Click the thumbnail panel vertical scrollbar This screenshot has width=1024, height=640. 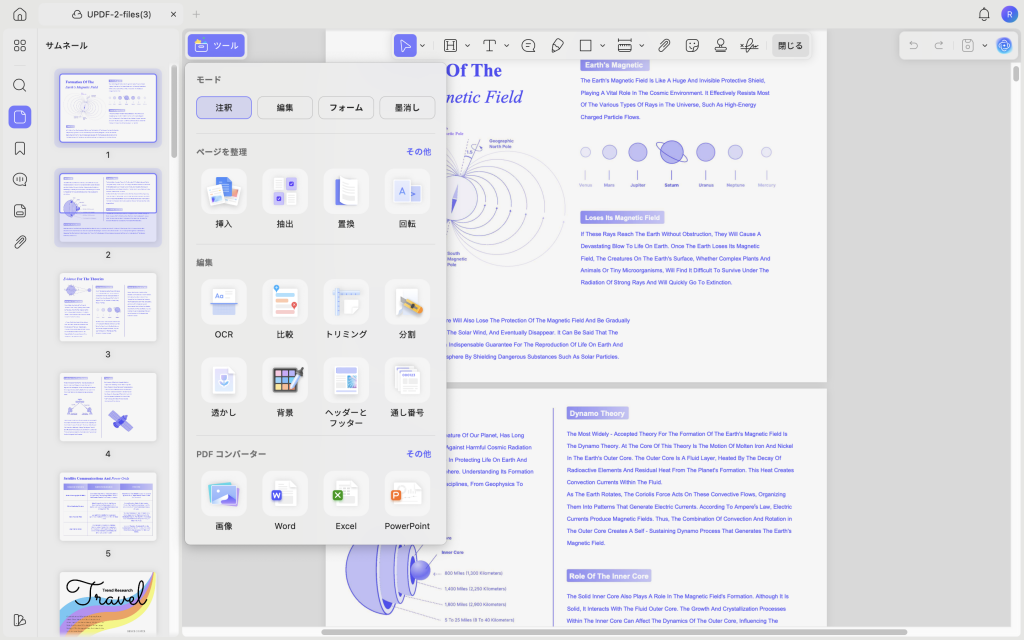[x=174, y=112]
